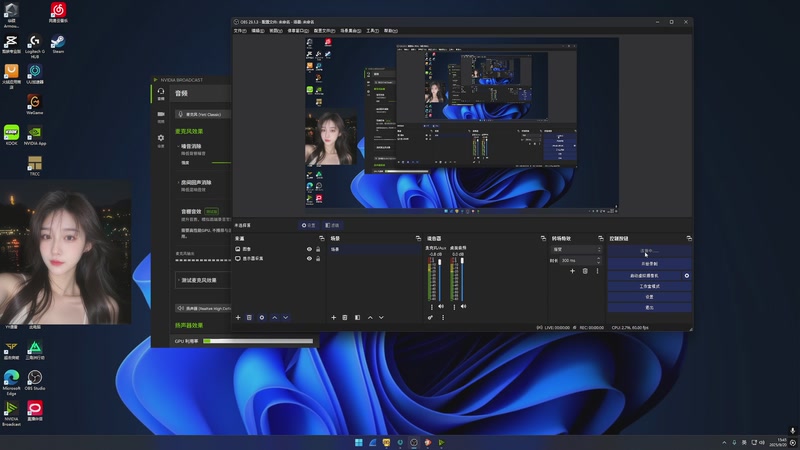This screenshot has height=450, width=800.
Task: Open NVIDIA Broadcast settings gear icon
Action: coord(161,138)
